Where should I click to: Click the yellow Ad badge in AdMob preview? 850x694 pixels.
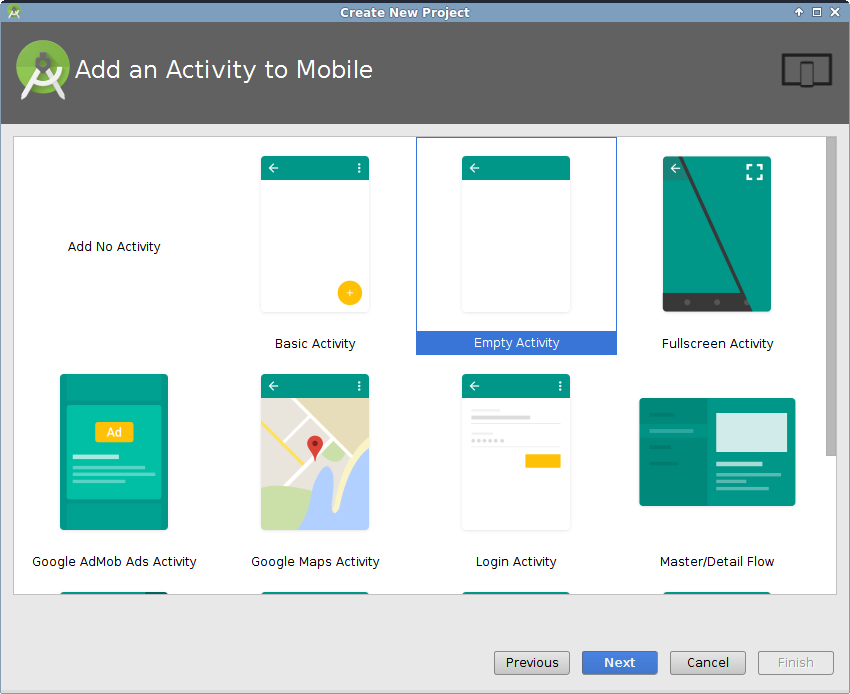[114, 432]
